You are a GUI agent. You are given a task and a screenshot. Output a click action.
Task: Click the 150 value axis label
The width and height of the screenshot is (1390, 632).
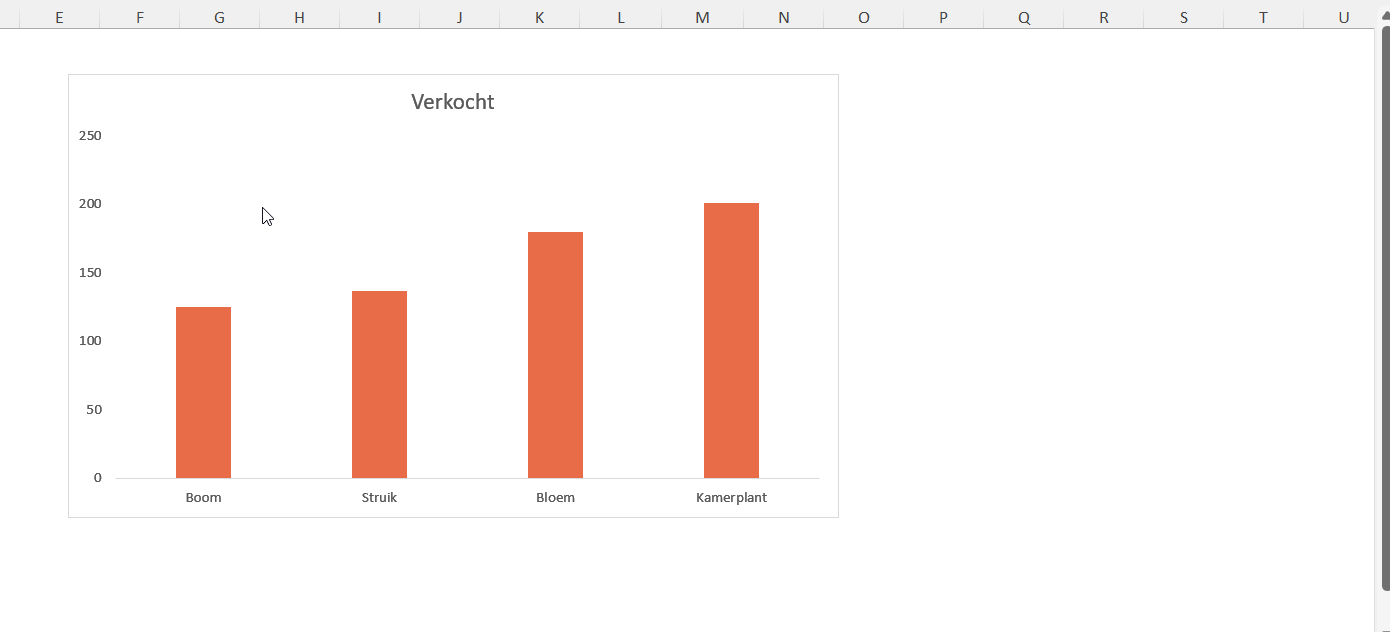[90, 273]
